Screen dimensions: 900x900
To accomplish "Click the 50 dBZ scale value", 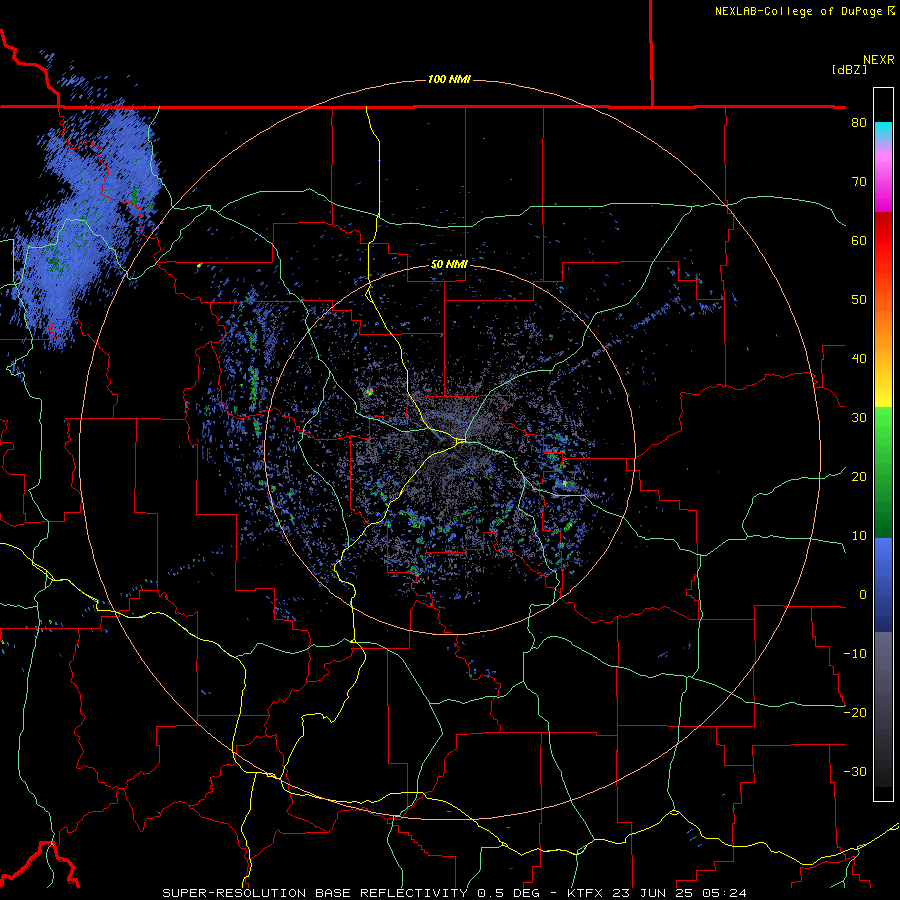I will (x=859, y=300).
